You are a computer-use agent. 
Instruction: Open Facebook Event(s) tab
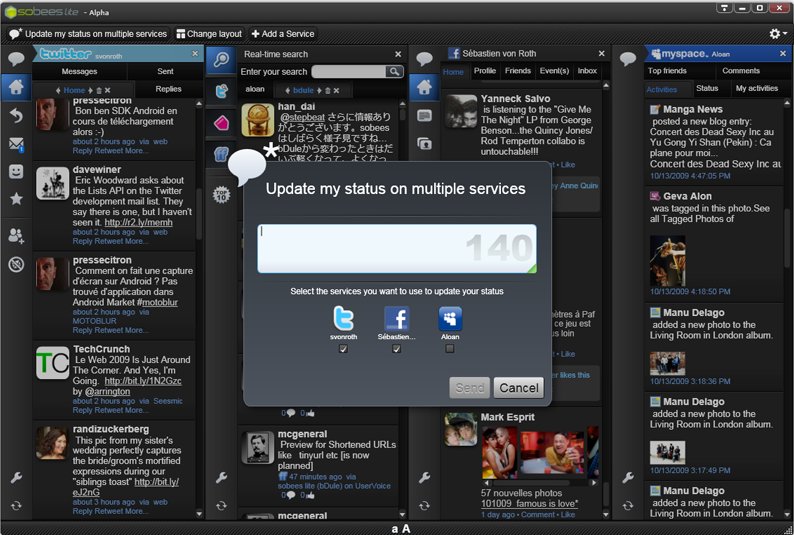click(x=554, y=71)
